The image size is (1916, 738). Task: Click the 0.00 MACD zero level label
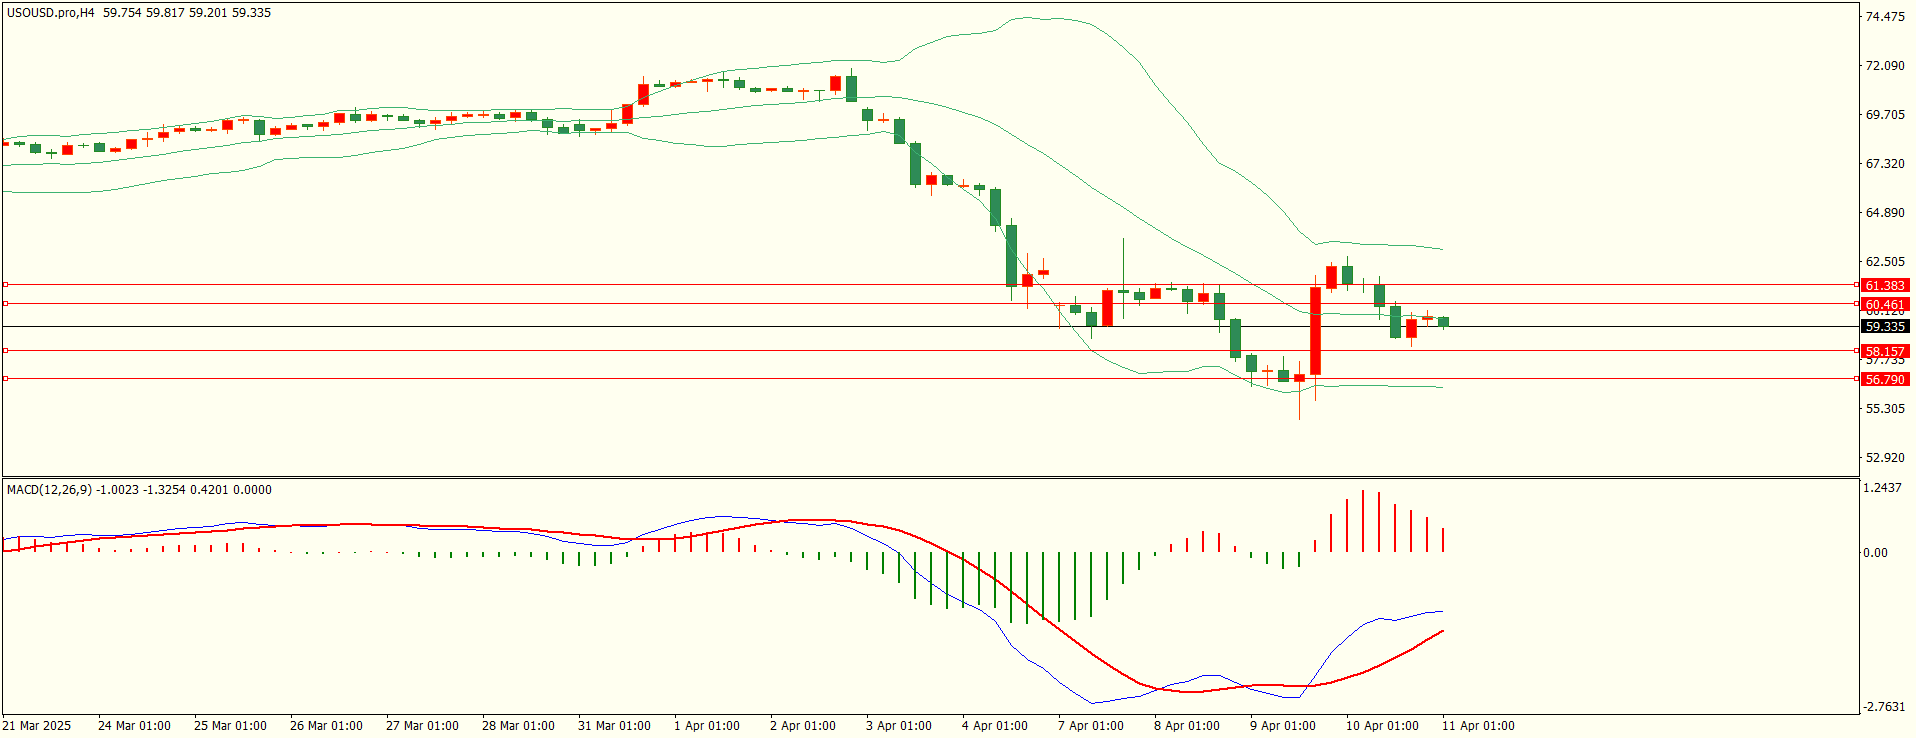coord(1876,553)
